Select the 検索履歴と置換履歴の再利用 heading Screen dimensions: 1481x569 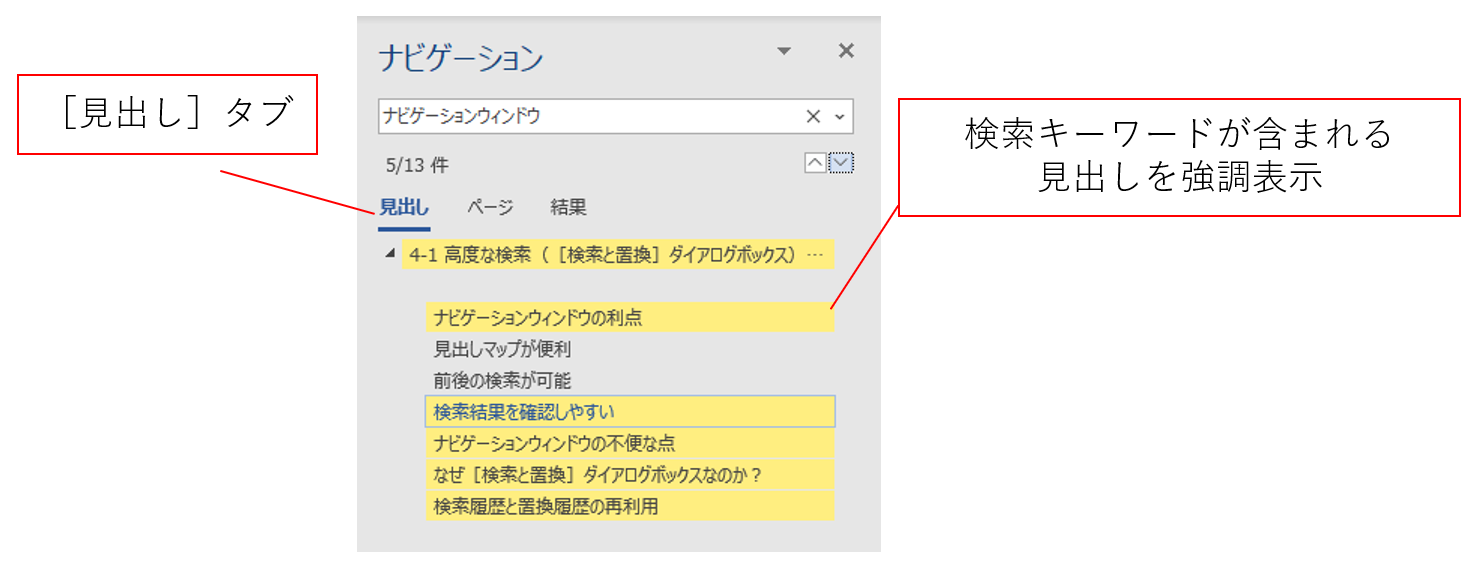click(x=546, y=506)
